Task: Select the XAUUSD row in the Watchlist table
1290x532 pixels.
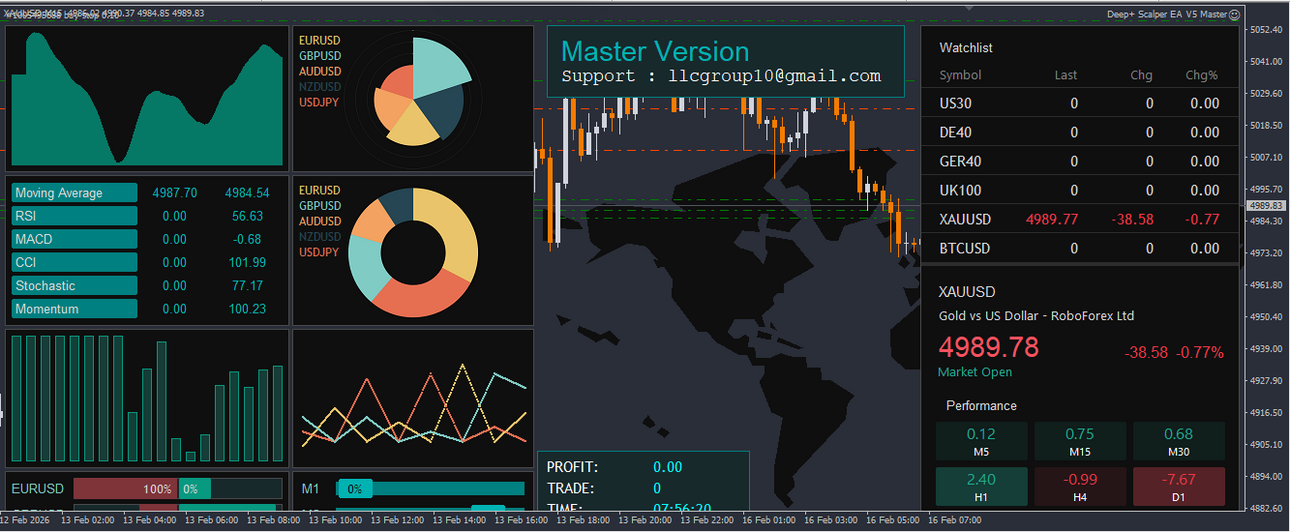Action: (x=1079, y=219)
